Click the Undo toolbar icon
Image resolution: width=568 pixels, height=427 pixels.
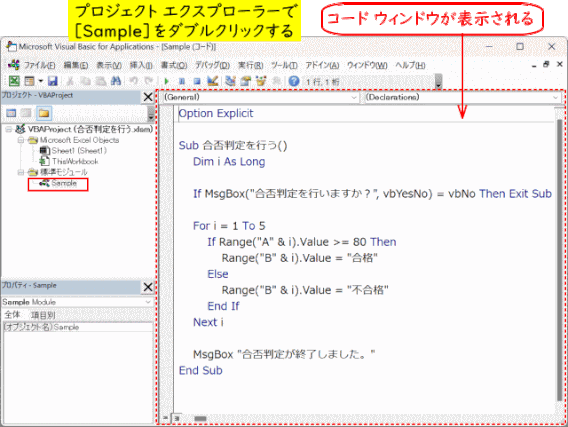pyautogui.click(x=134, y=81)
